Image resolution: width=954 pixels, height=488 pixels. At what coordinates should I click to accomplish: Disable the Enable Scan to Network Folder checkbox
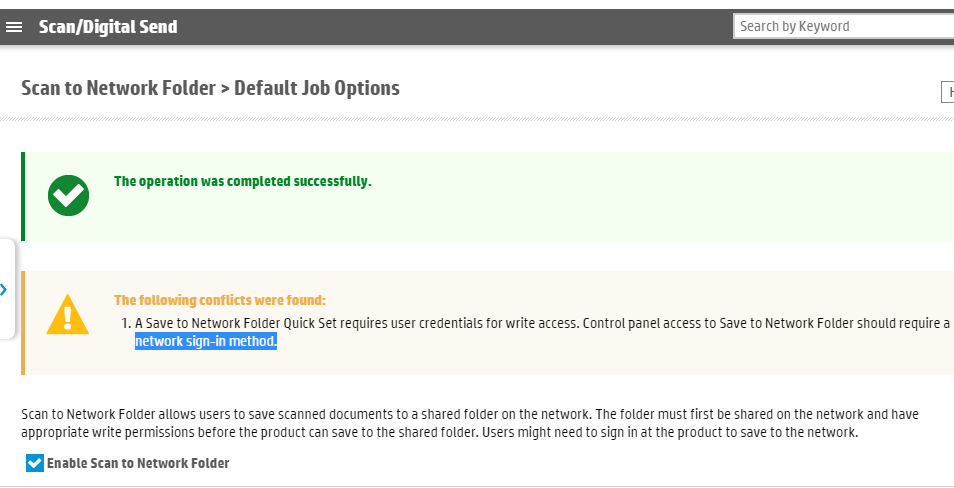[x=35, y=463]
